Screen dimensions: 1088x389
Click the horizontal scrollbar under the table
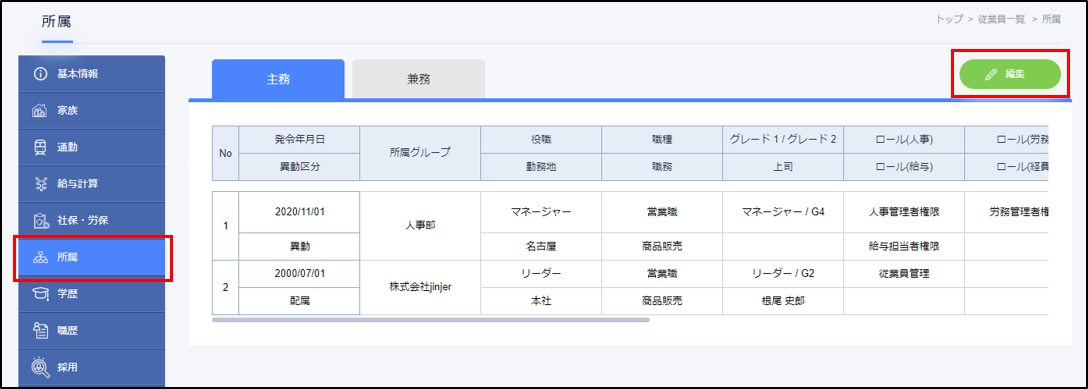[x=430, y=320]
